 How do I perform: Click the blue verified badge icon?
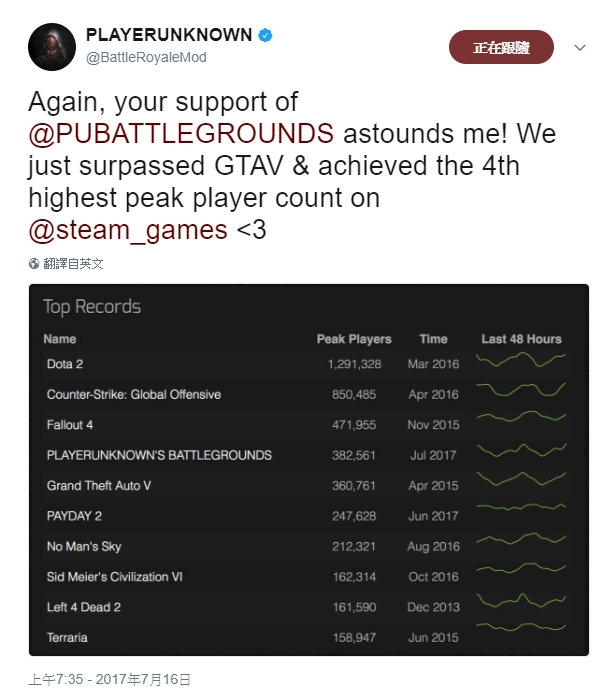point(265,35)
